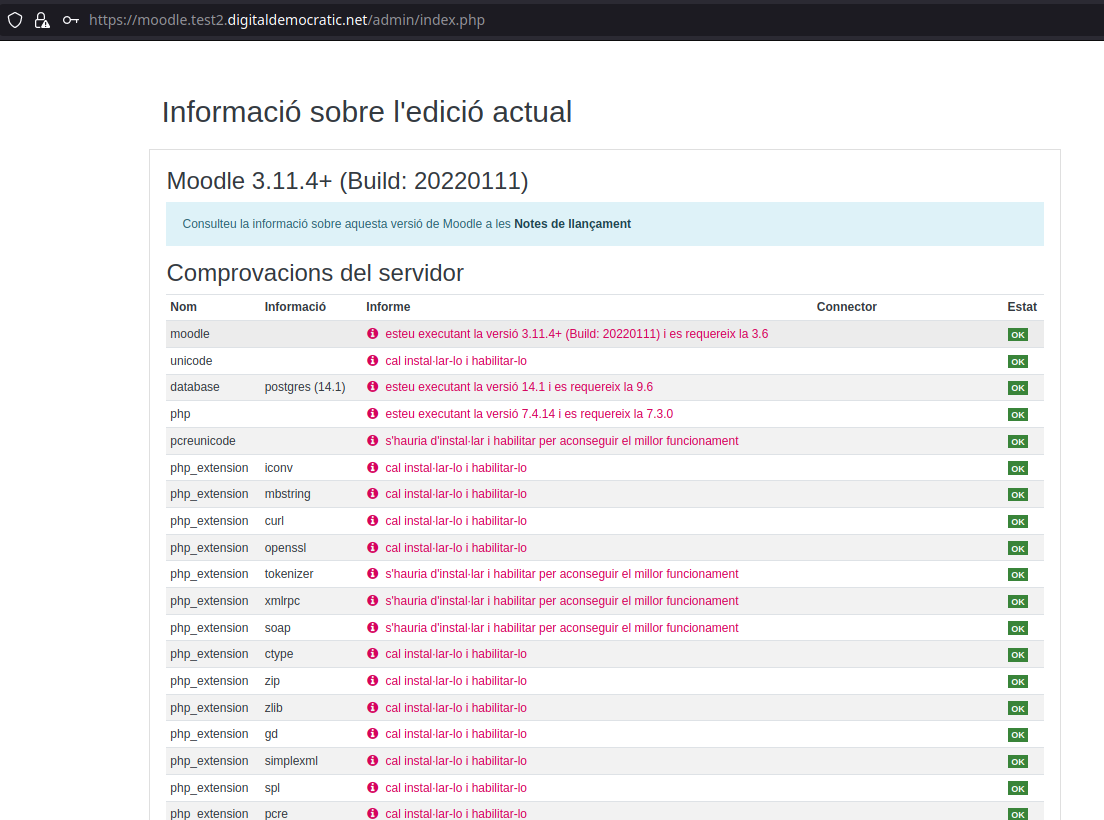
Task: Click info icon in the openssl row
Action: point(372,548)
